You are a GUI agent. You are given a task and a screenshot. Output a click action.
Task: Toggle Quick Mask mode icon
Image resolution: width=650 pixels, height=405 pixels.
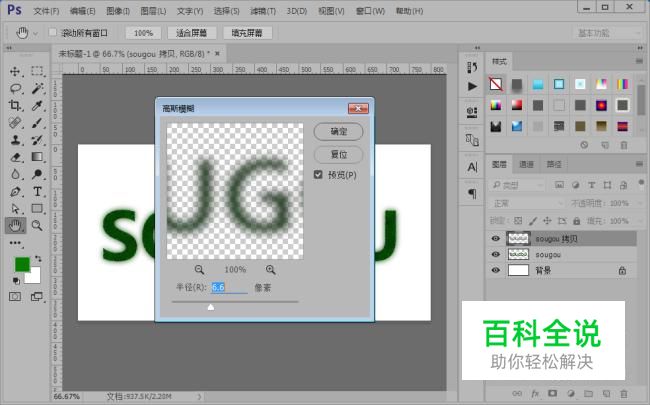15,297
